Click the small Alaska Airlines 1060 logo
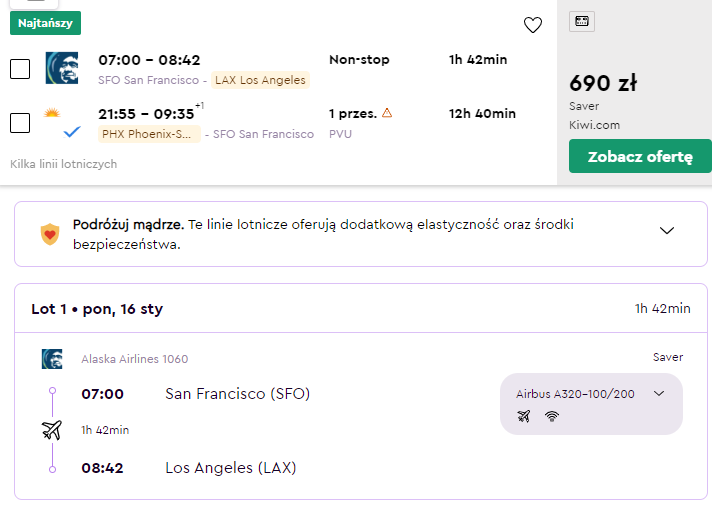712x516 pixels. coord(52,359)
